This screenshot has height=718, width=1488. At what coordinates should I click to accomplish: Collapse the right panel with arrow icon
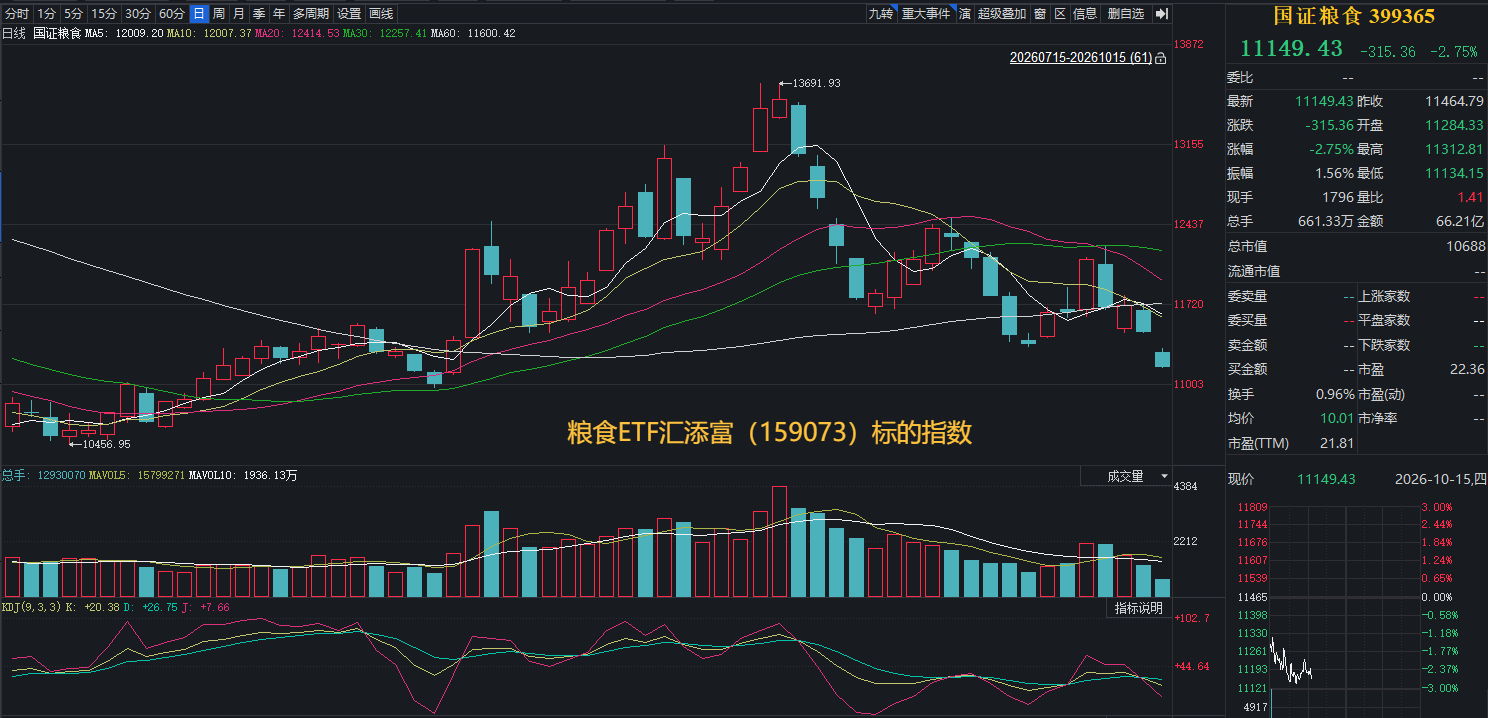(x=1161, y=14)
